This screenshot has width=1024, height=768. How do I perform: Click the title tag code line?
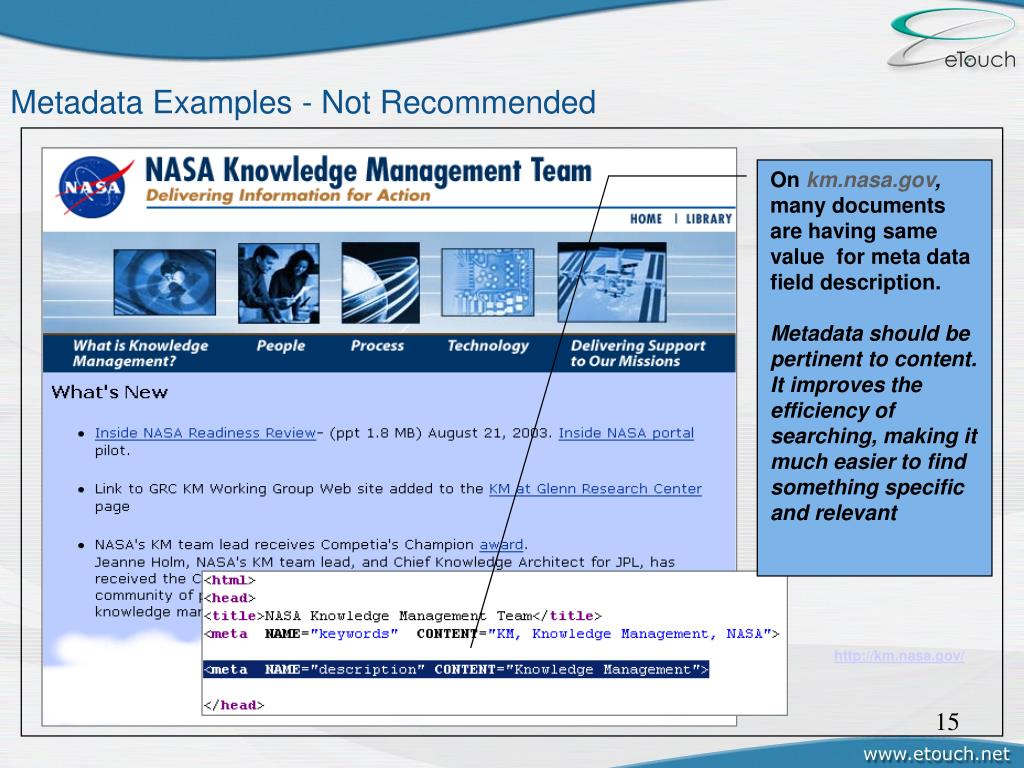402,616
